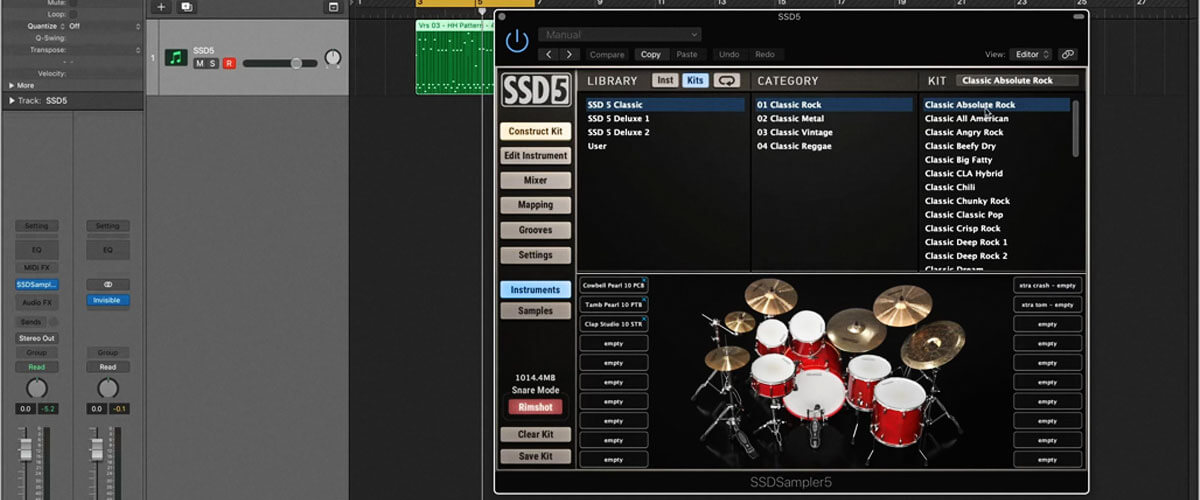This screenshot has height=500, width=1200.
Task: Click the kit list scrollbar
Action: [1076, 127]
